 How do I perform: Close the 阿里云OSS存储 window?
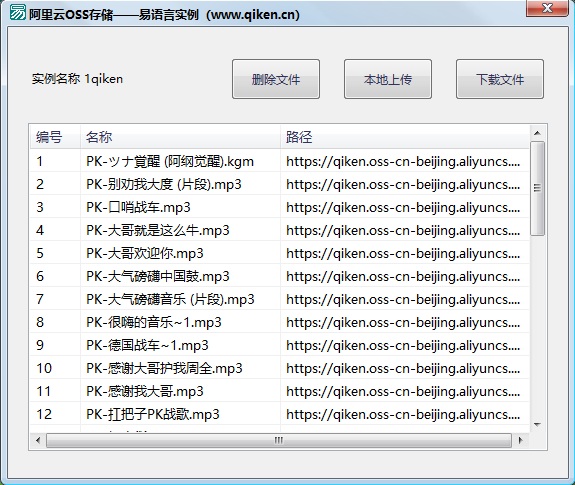tap(547, 8)
